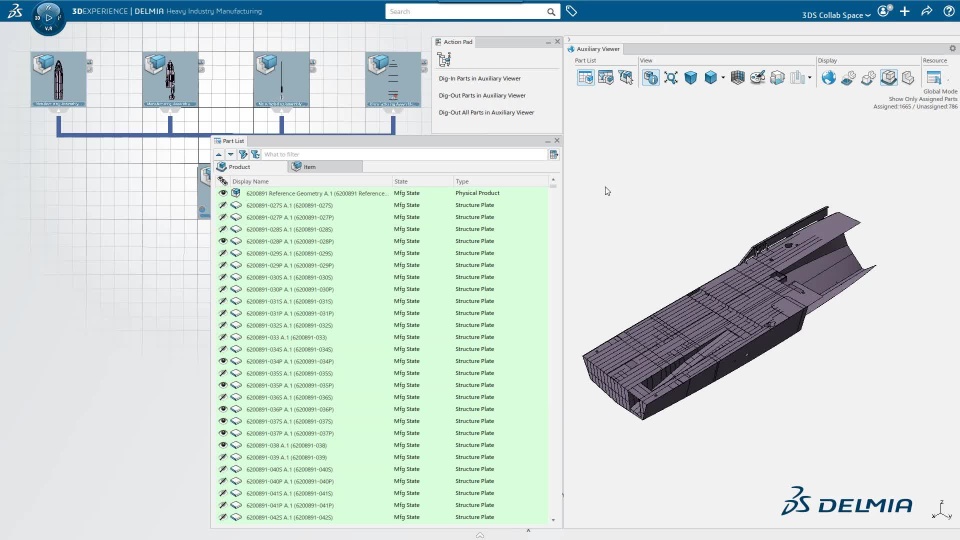Select the Part List panel tab
960x540 pixels.
click(229, 141)
